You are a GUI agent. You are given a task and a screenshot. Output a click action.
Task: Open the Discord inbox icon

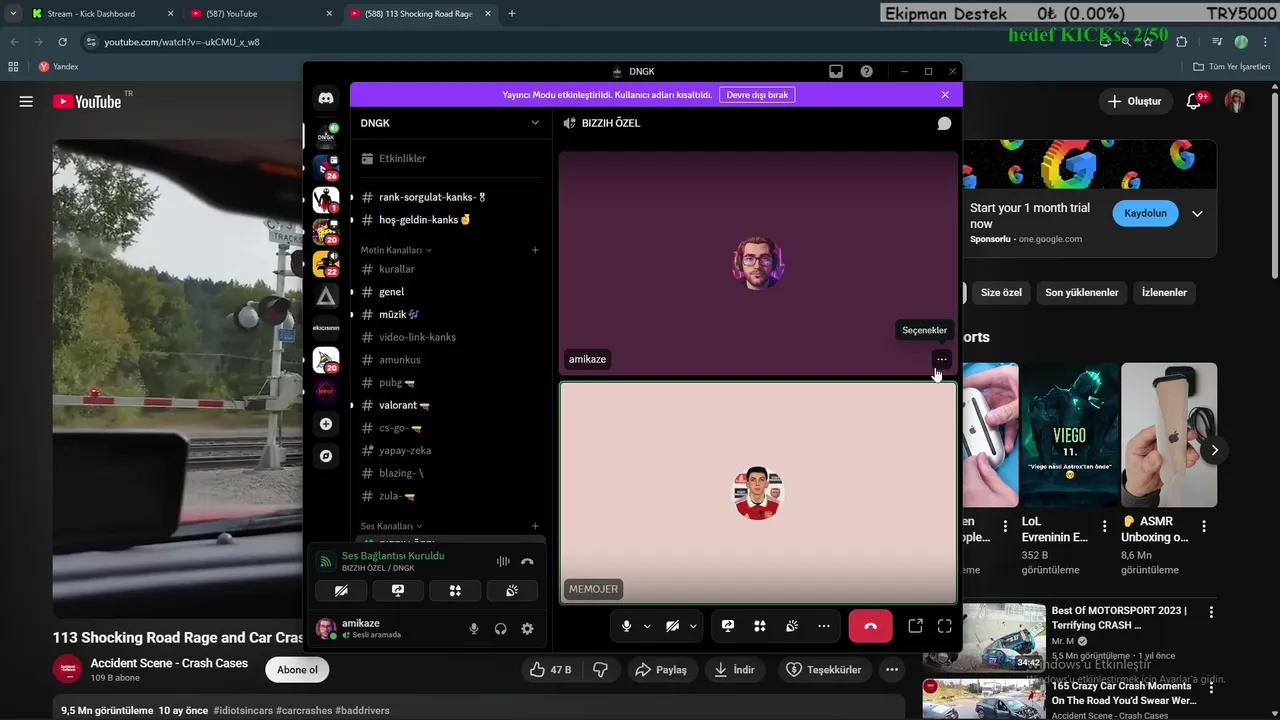coord(836,72)
